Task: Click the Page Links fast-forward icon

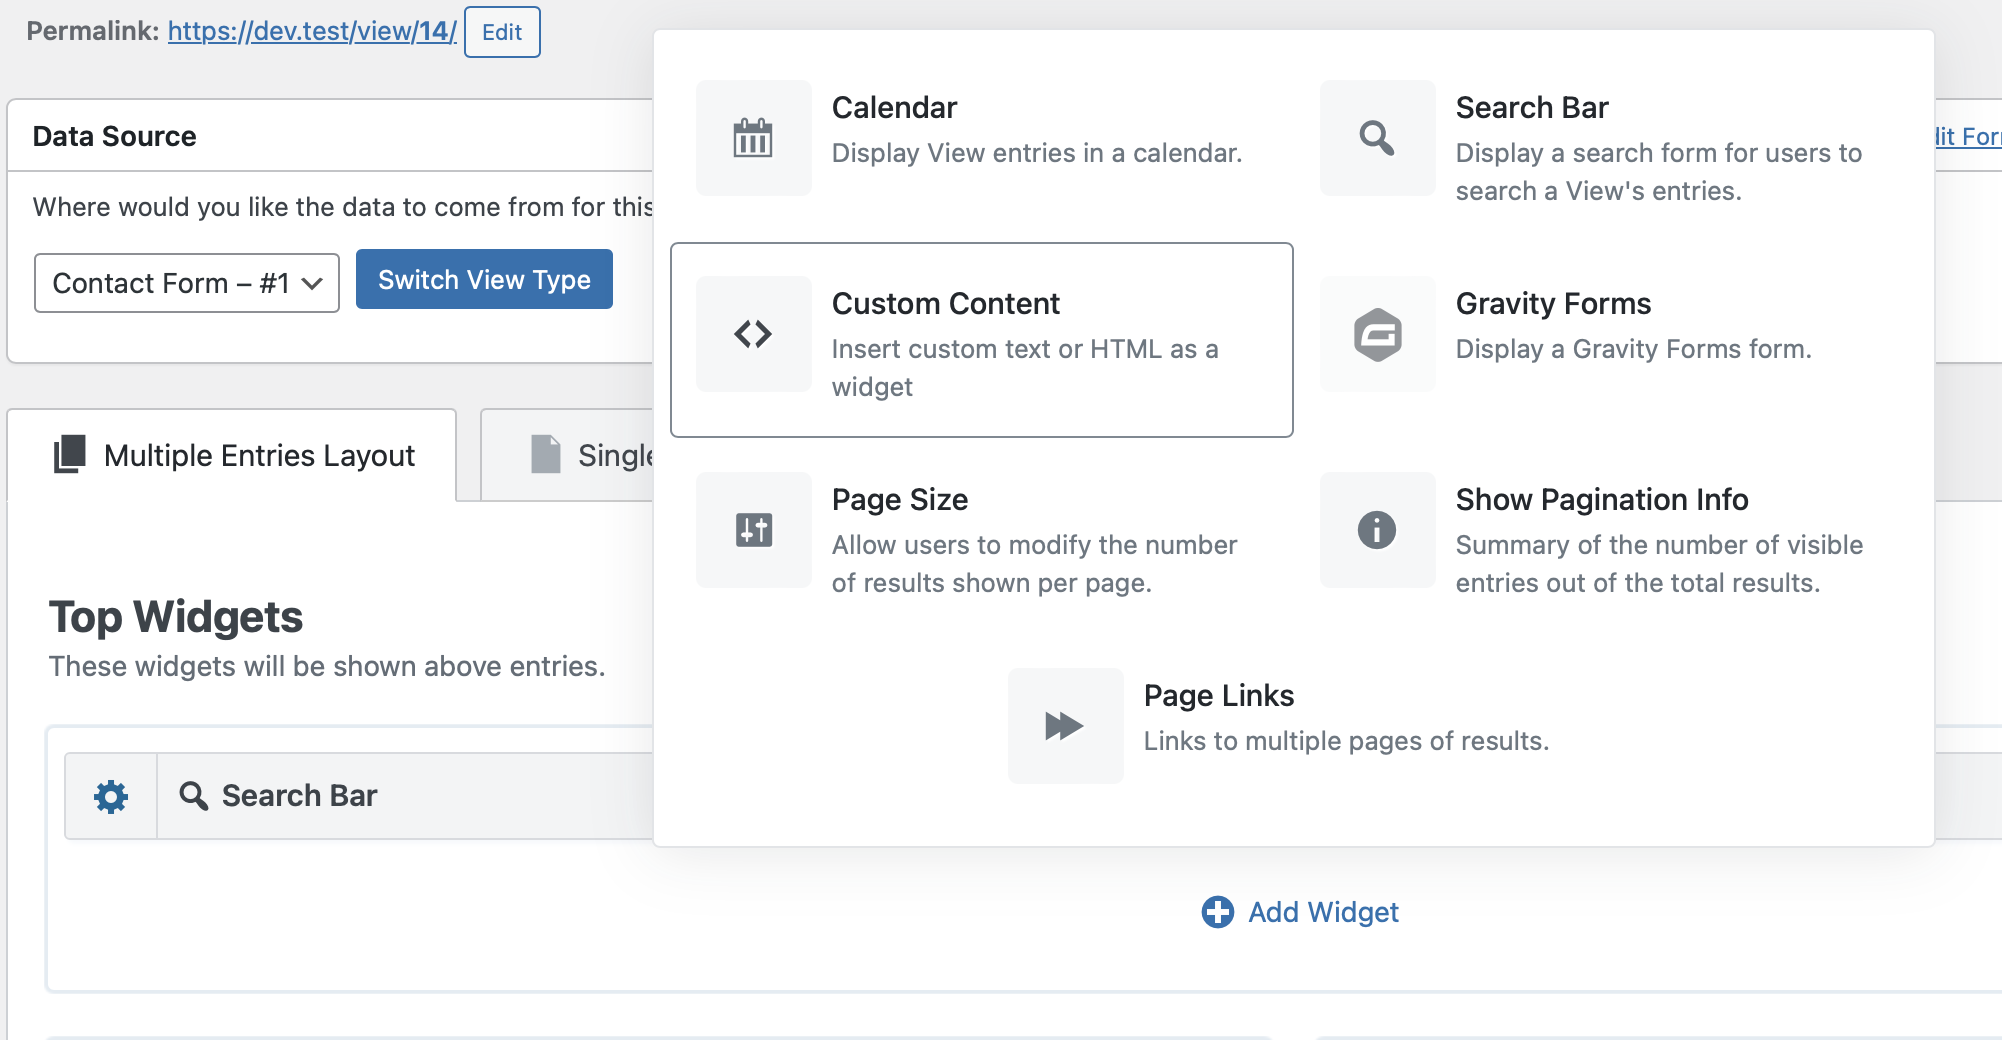Action: pyautogui.click(x=1065, y=726)
